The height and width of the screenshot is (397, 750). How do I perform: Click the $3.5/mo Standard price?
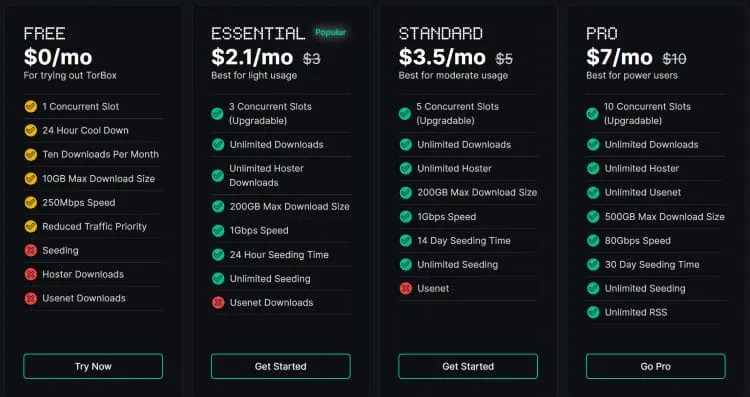[442, 57]
